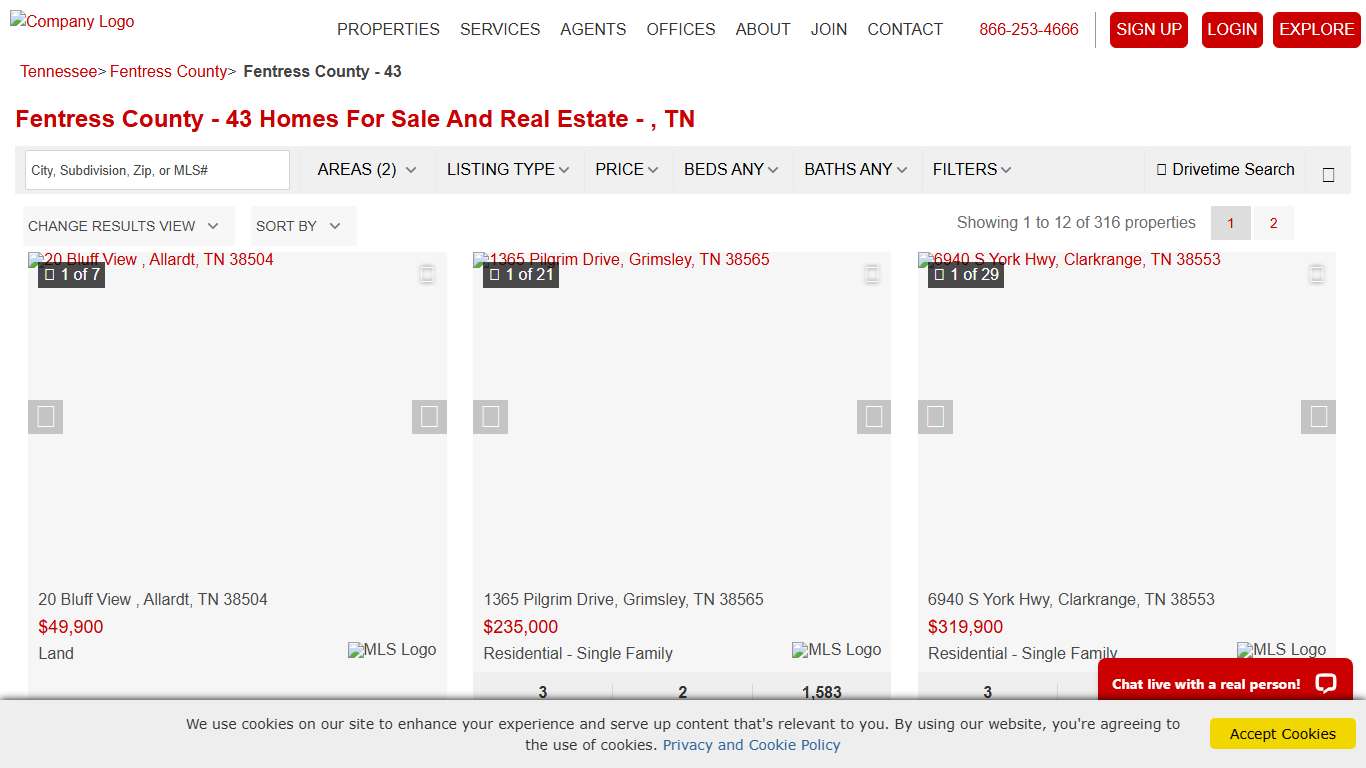
Task: Click the camera photo count icon on first listing
Action: coord(50,274)
